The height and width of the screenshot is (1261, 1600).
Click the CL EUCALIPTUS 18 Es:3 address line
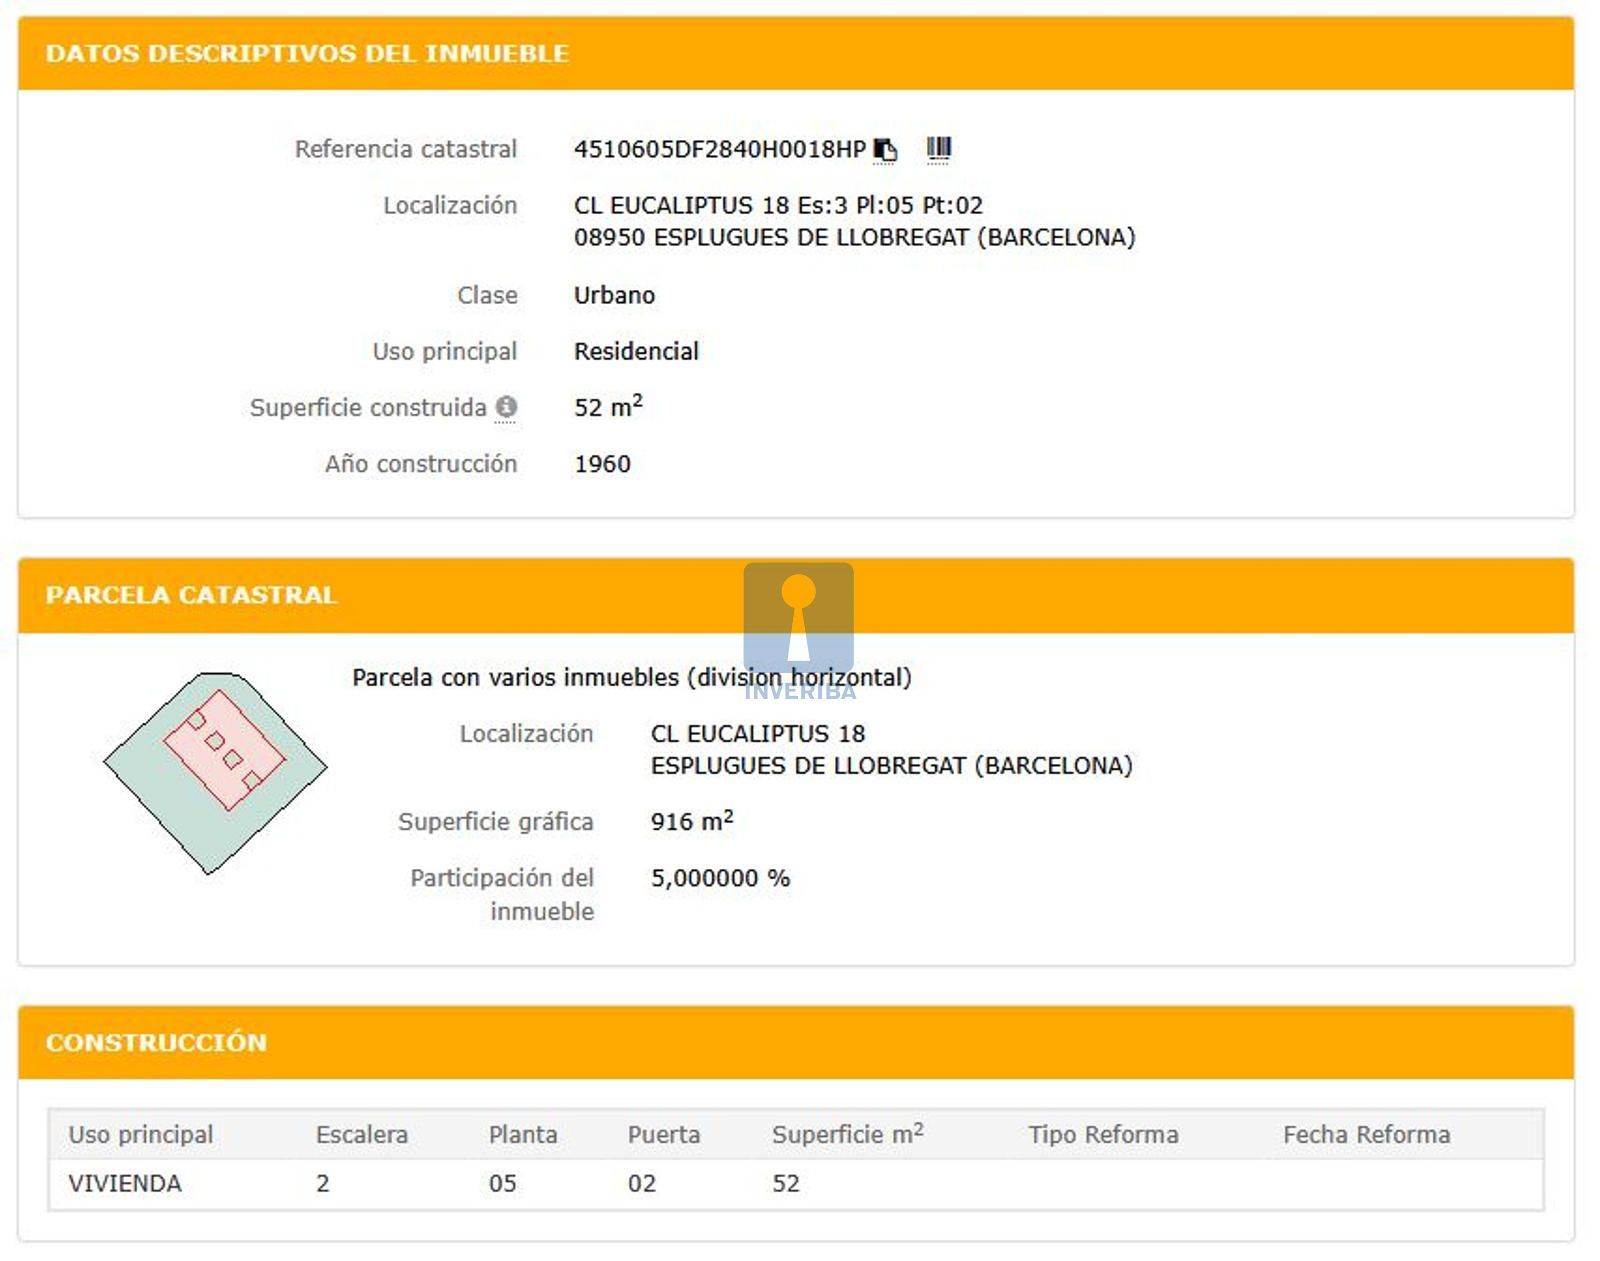[778, 206]
